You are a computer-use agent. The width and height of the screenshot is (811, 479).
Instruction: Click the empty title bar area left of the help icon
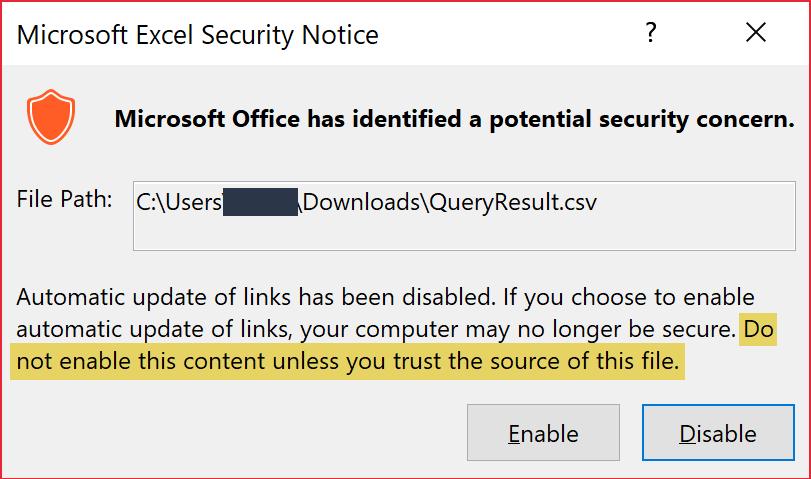tap(509, 33)
